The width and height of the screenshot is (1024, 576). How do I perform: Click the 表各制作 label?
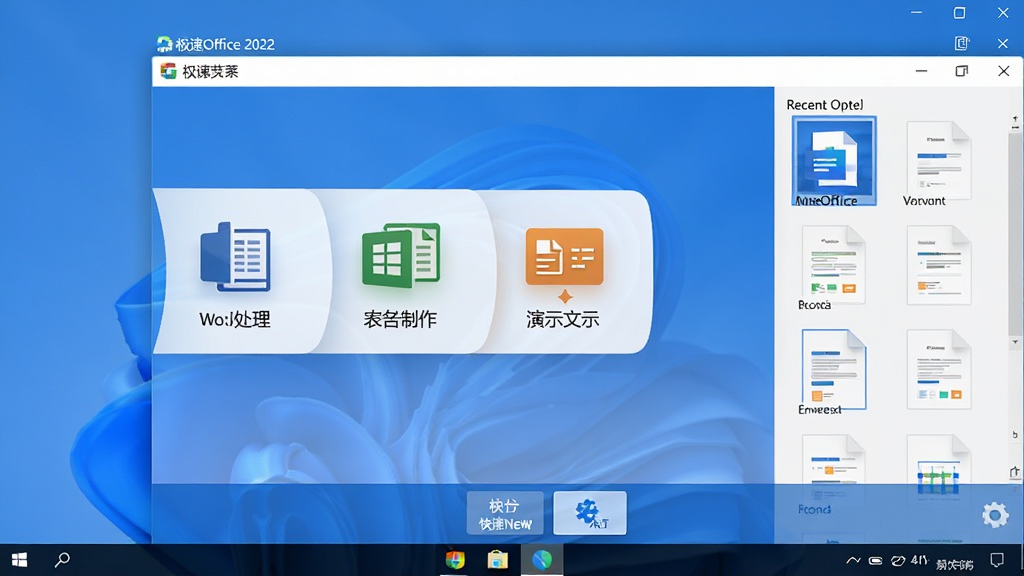(x=400, y=319)
